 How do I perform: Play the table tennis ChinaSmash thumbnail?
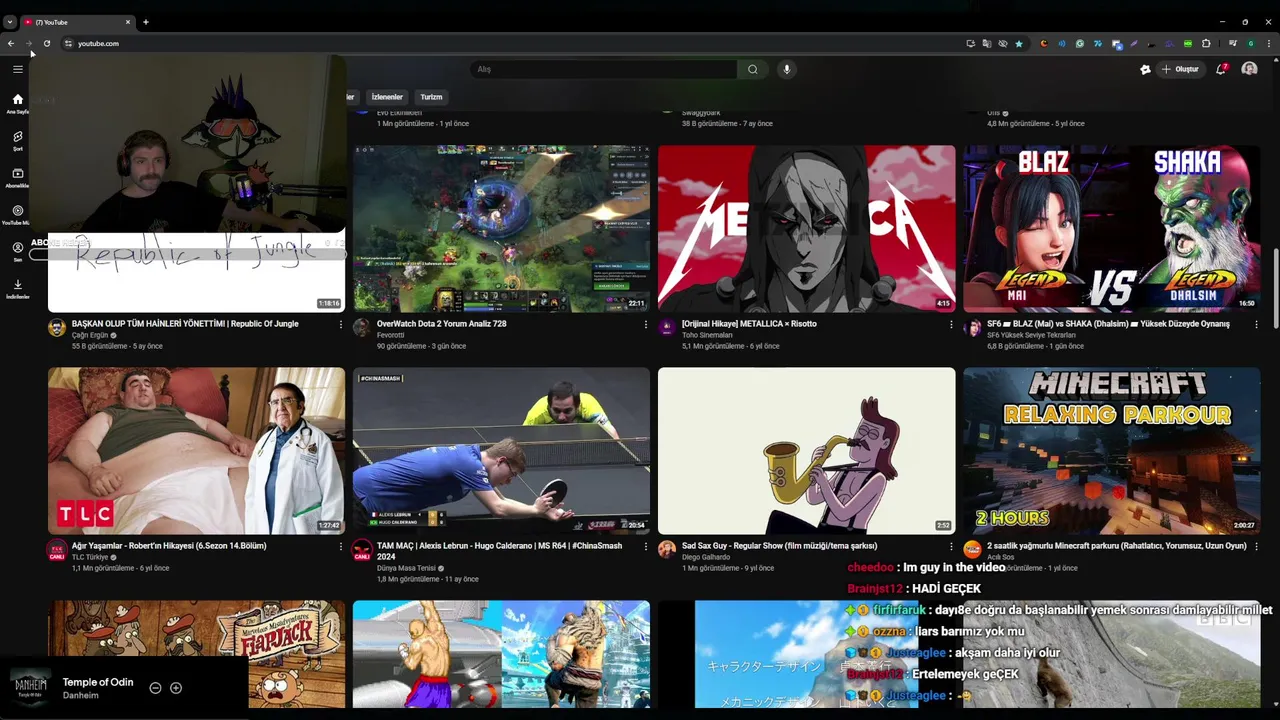pyautogui.click(x=501, y=450)
